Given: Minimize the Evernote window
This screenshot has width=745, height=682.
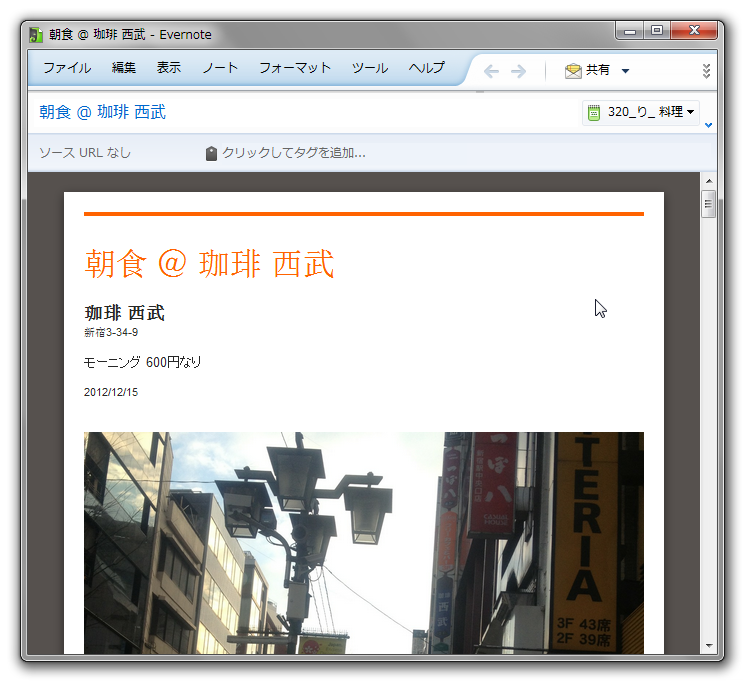Looking at the screenshot, I should point(630,31).
